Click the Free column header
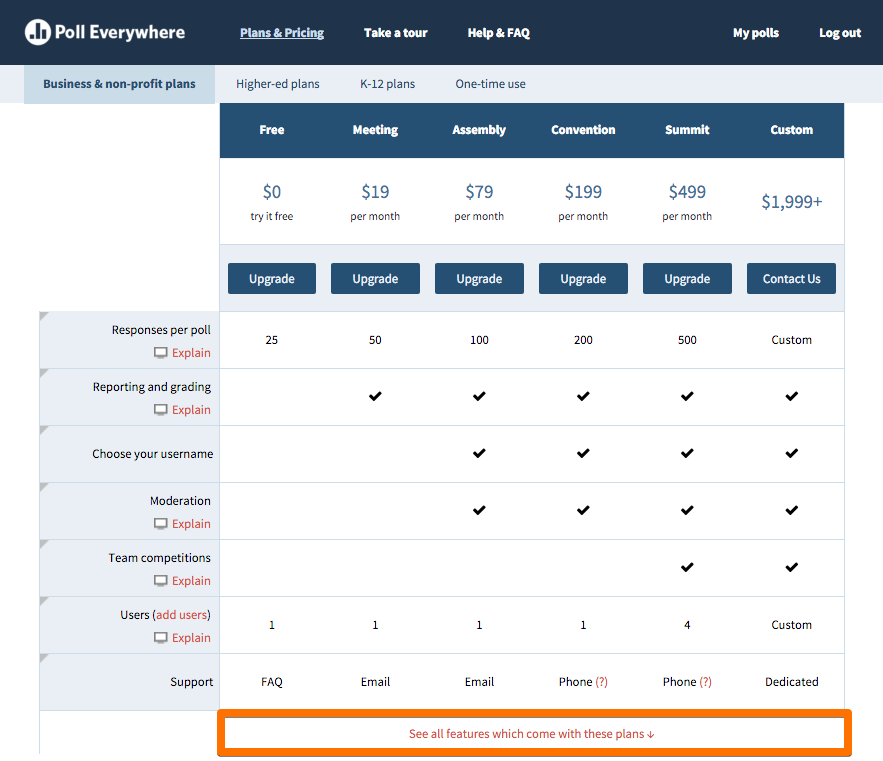883x761 pixels. click(x=272, y=130)
